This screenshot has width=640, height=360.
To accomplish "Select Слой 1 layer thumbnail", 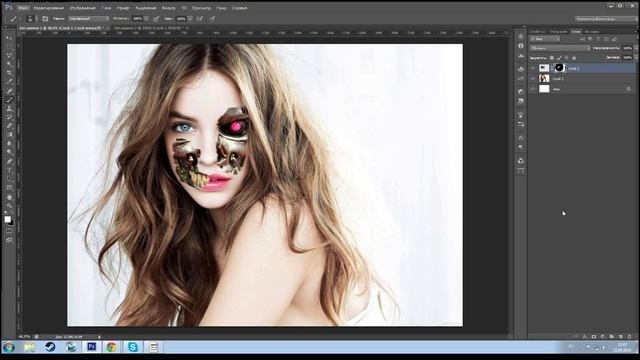I will coord(544,78).
